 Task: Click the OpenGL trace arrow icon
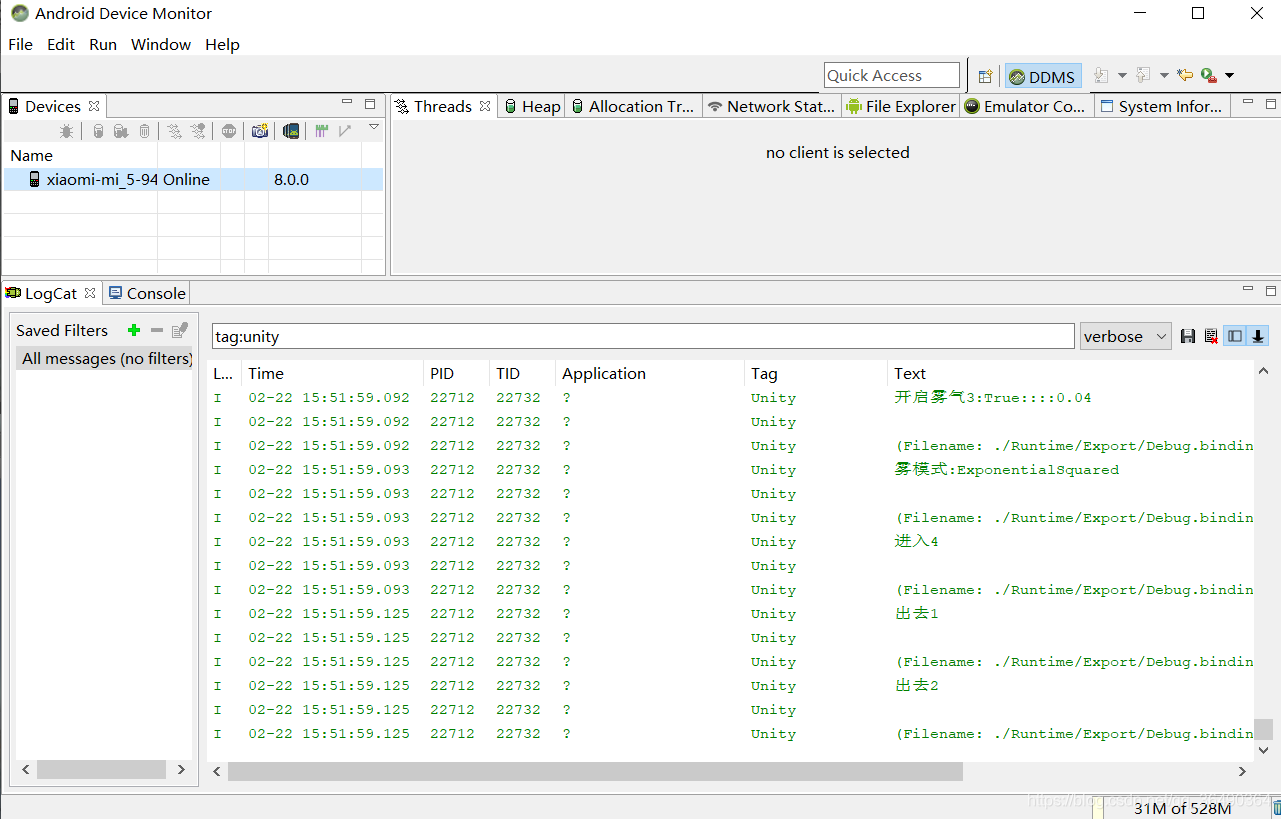tap(345, 131)
